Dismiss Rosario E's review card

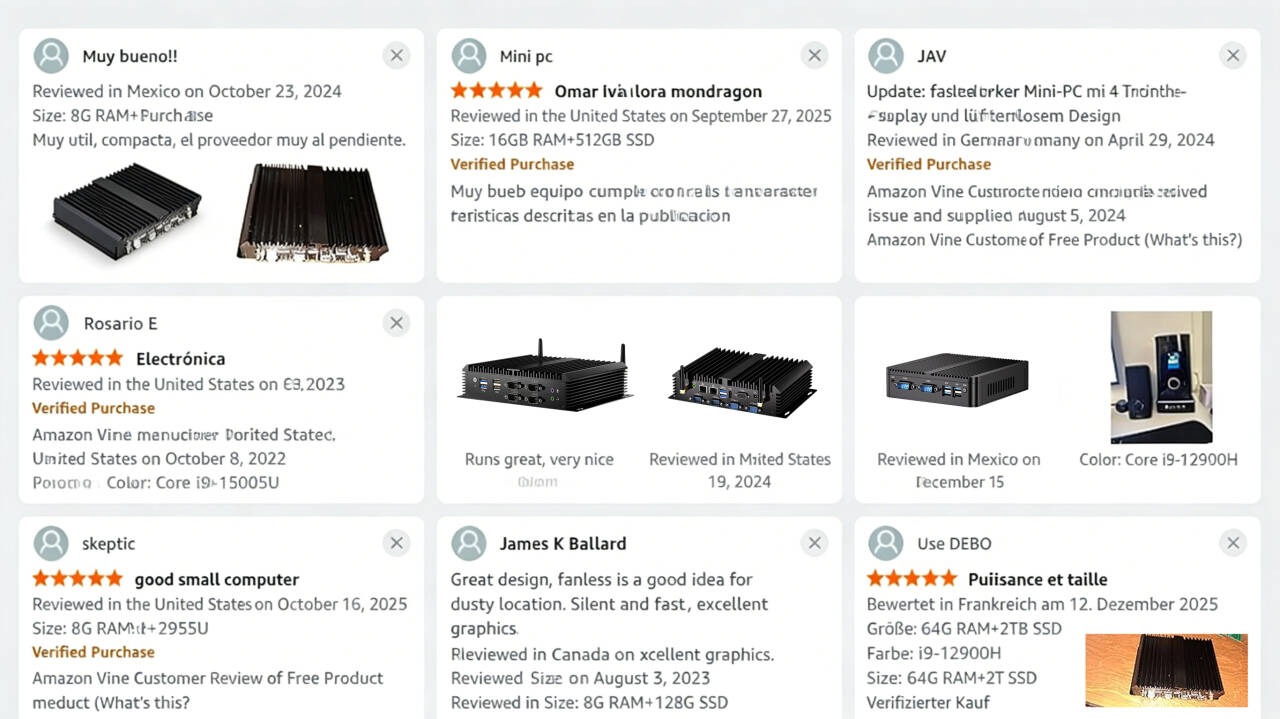[397, 323]
